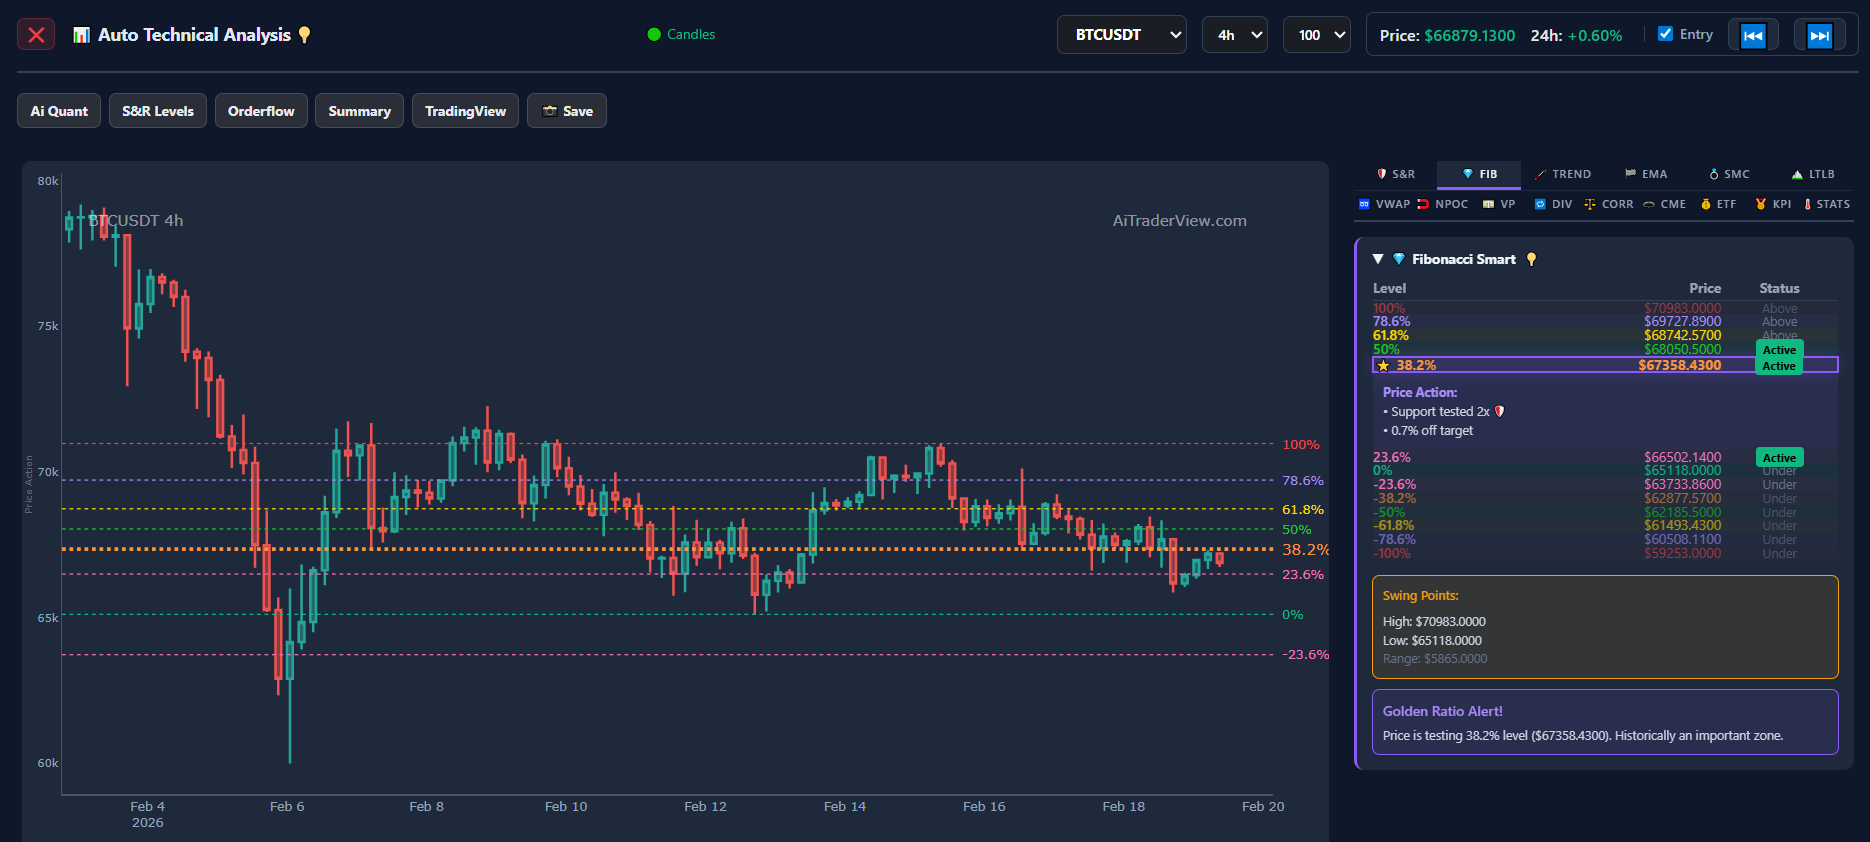Open the ETF money bag indicator
This screenshot has height=842, width=1870.
1718,204
